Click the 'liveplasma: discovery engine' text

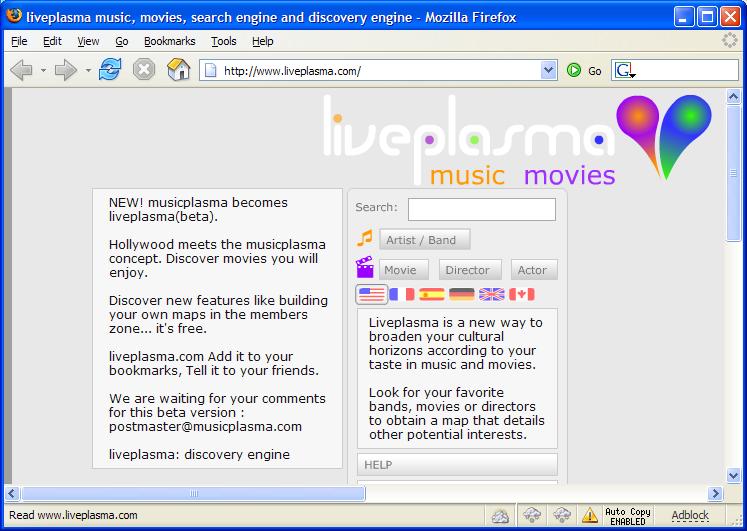click(199, 454)
